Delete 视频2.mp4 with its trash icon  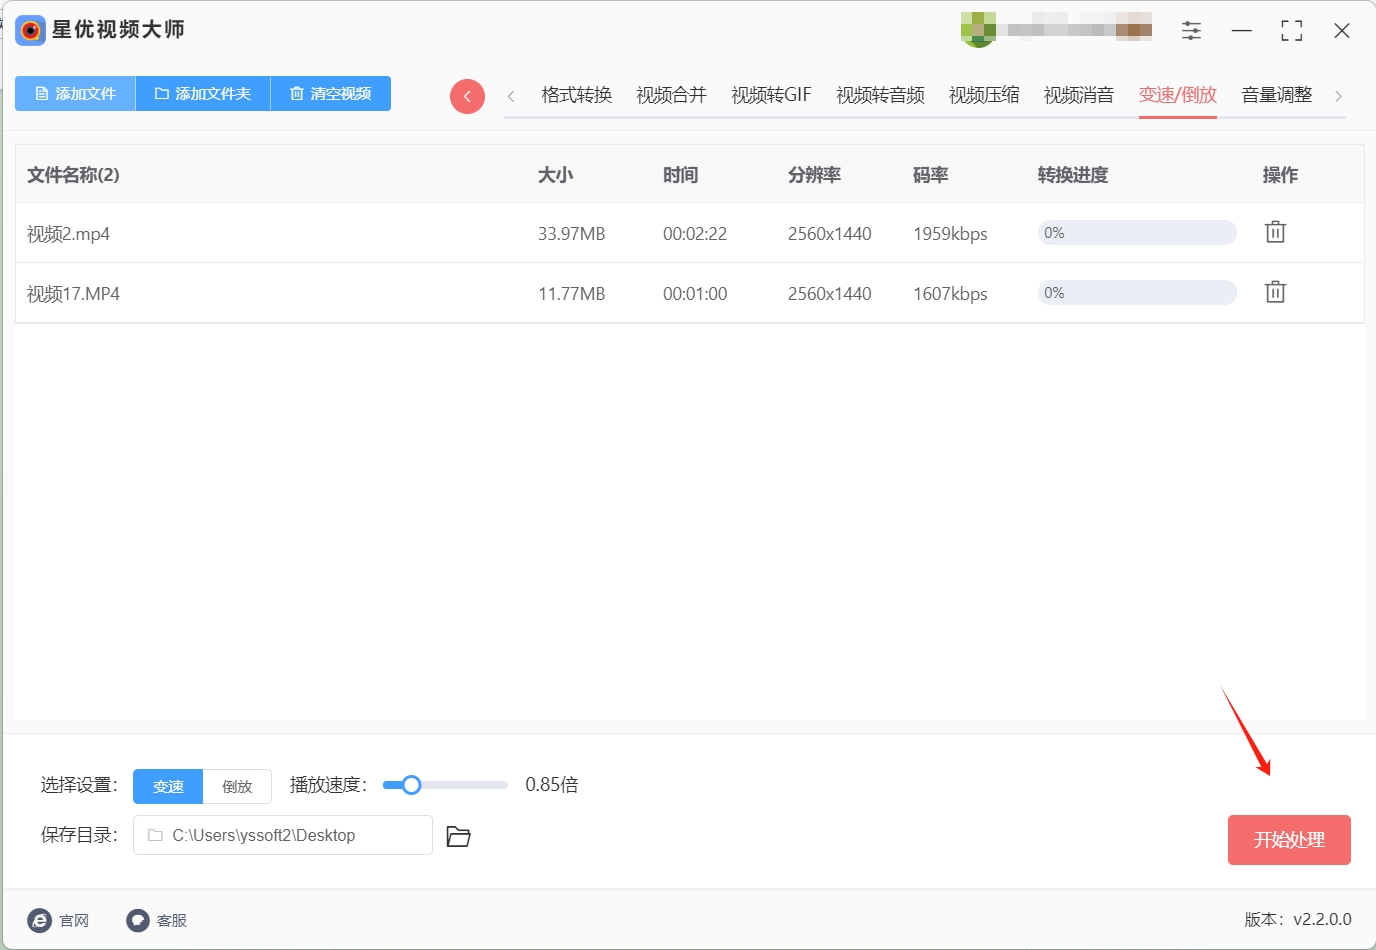(x=1275, y=232)
